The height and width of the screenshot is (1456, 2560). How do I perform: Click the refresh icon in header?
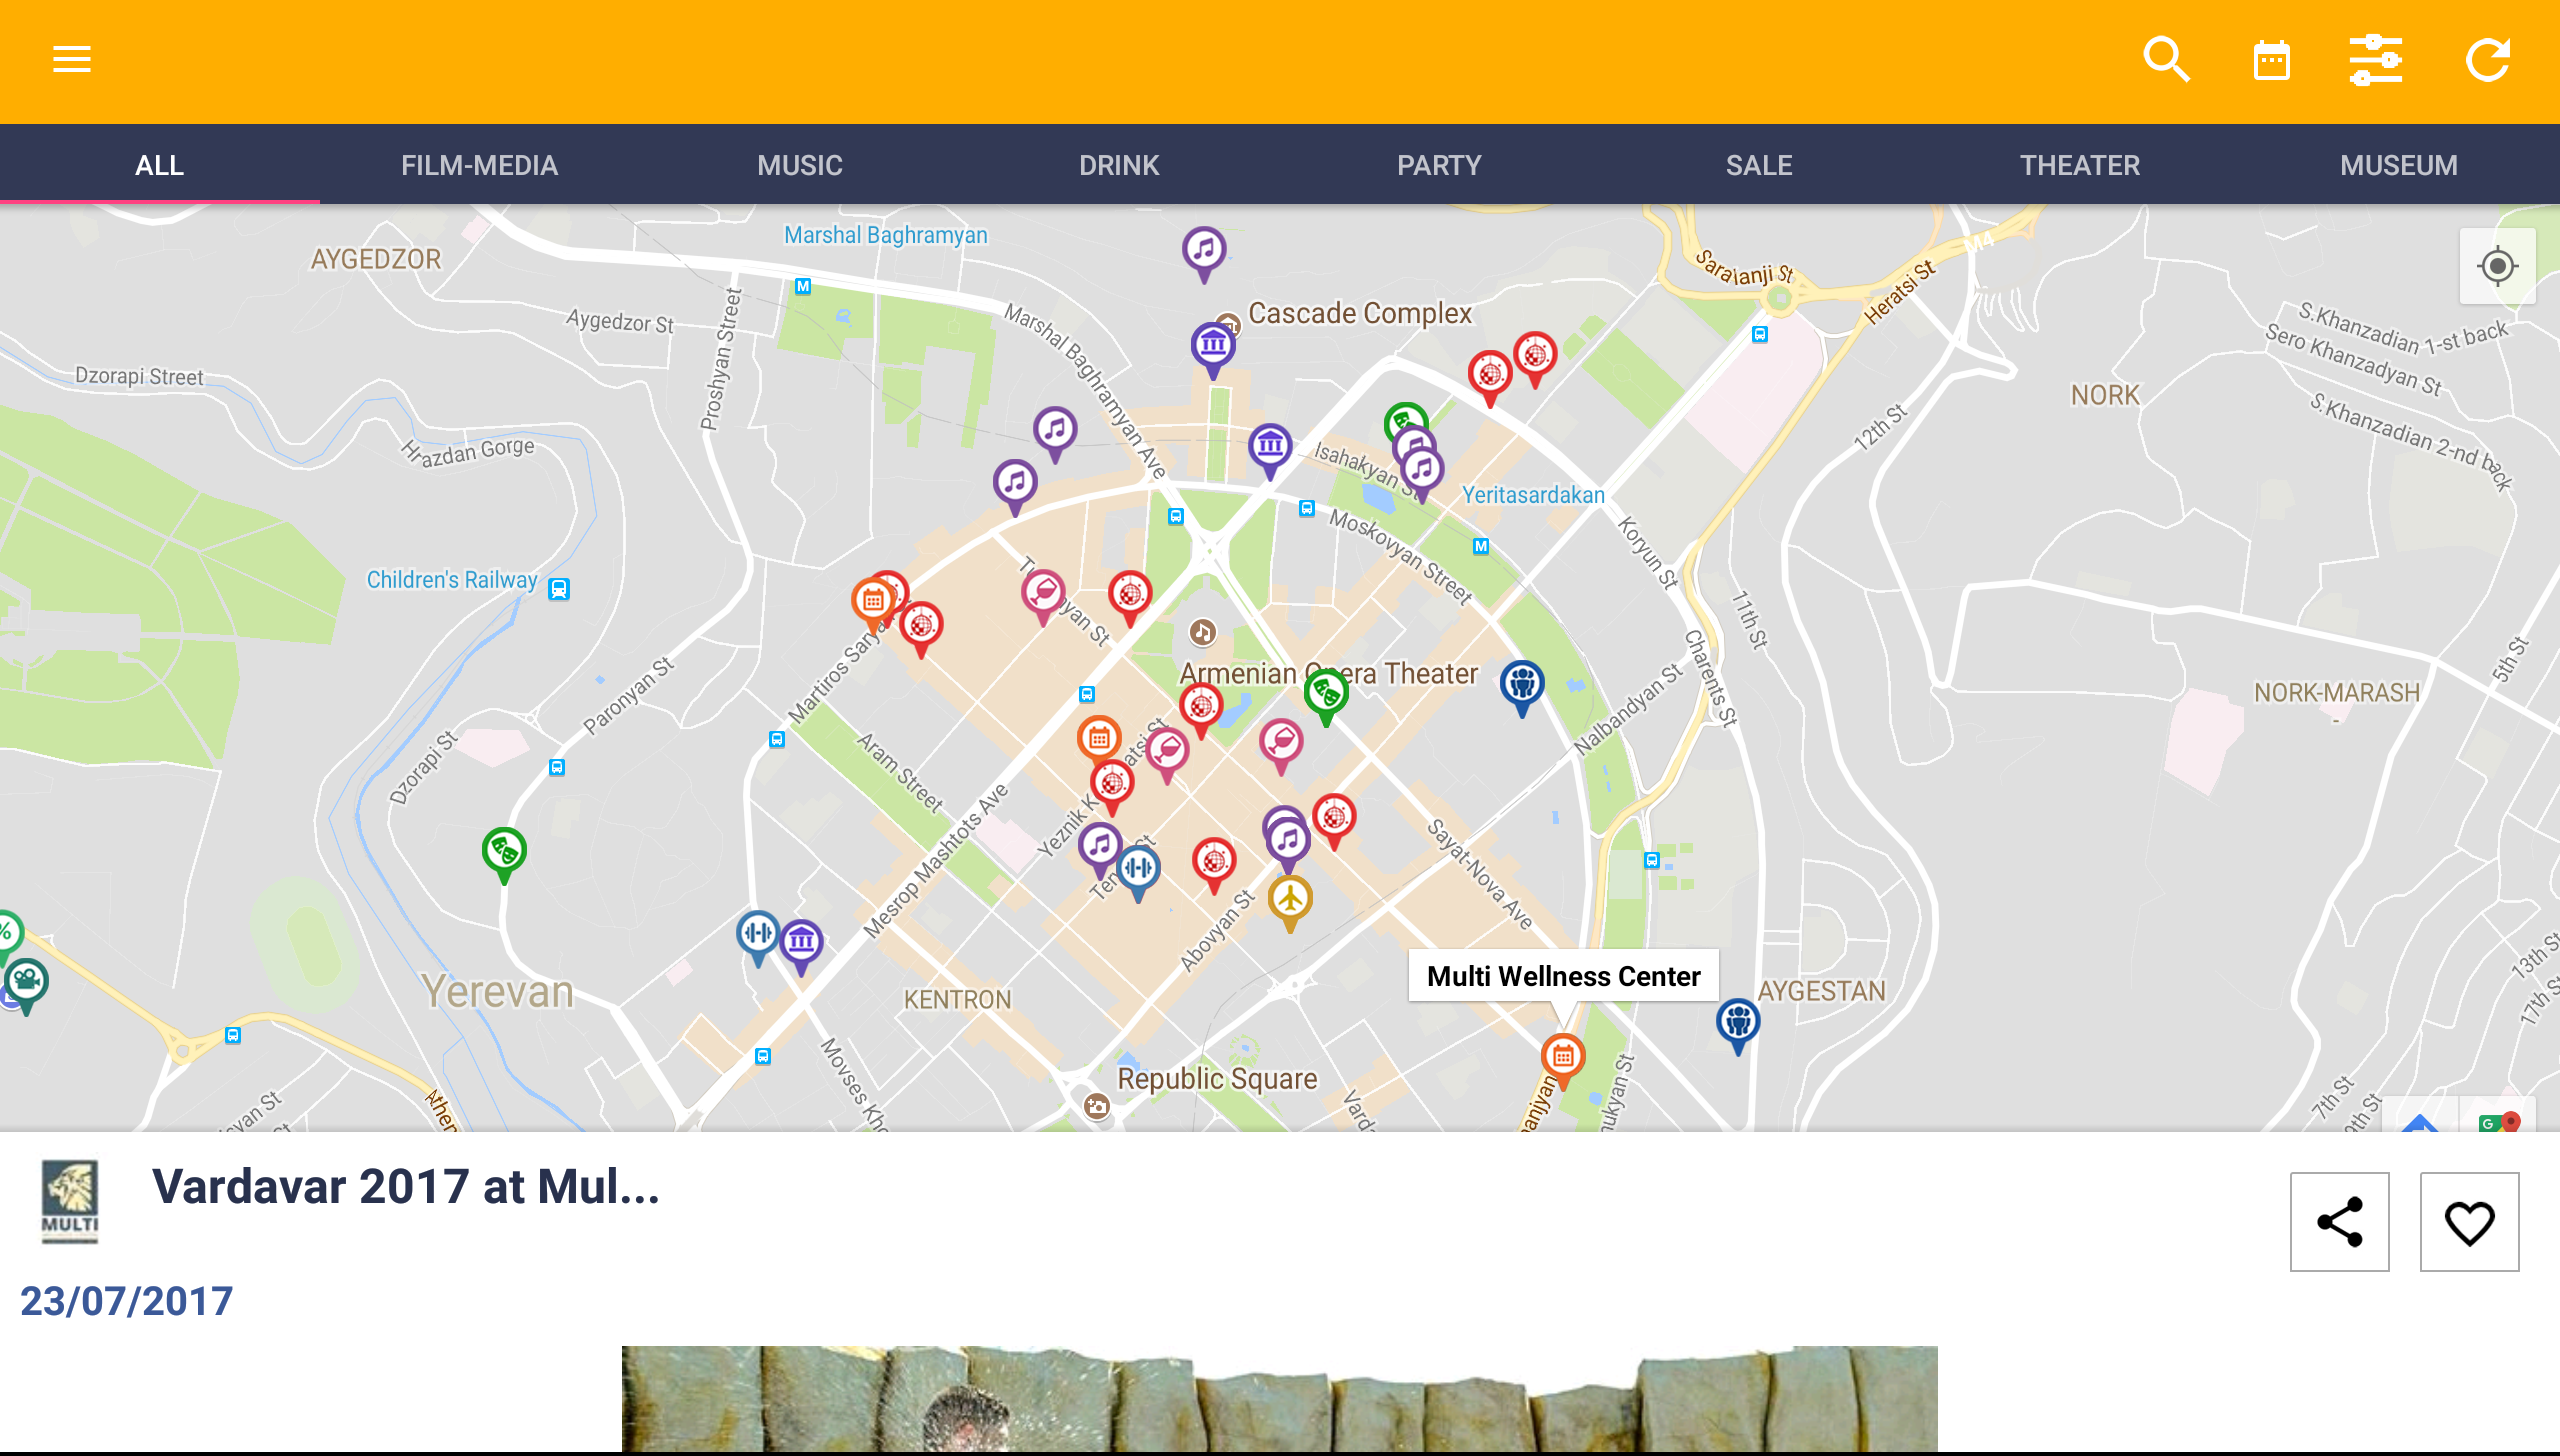[x=2487, y=60]
